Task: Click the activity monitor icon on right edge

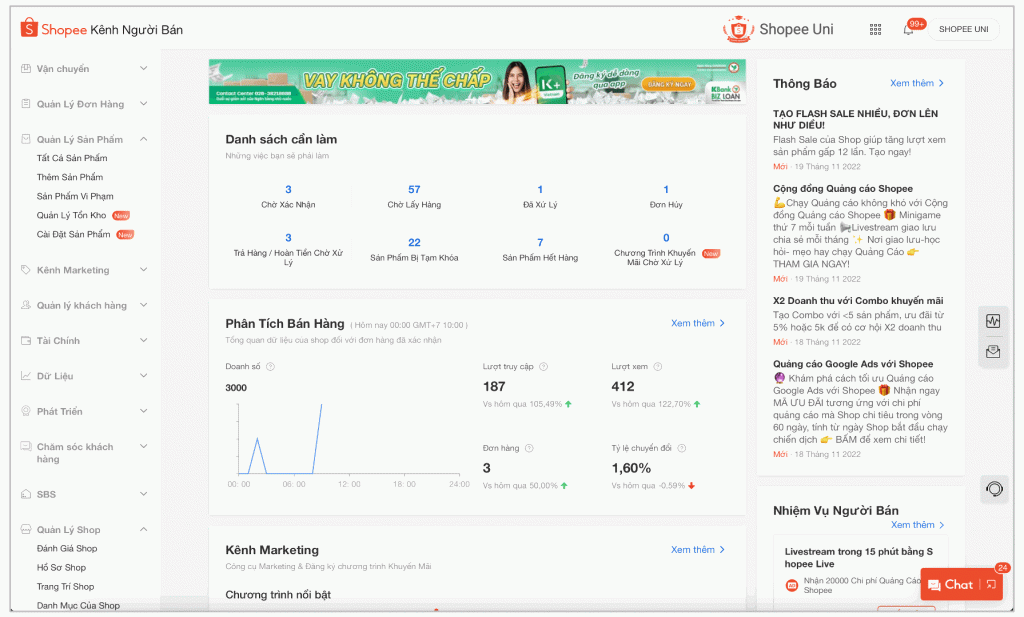Action: [x=993, y=321]
